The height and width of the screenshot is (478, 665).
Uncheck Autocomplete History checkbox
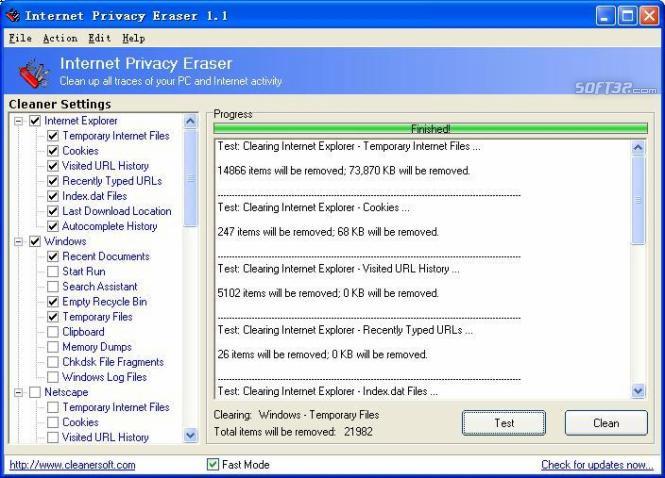coord(53,226)
